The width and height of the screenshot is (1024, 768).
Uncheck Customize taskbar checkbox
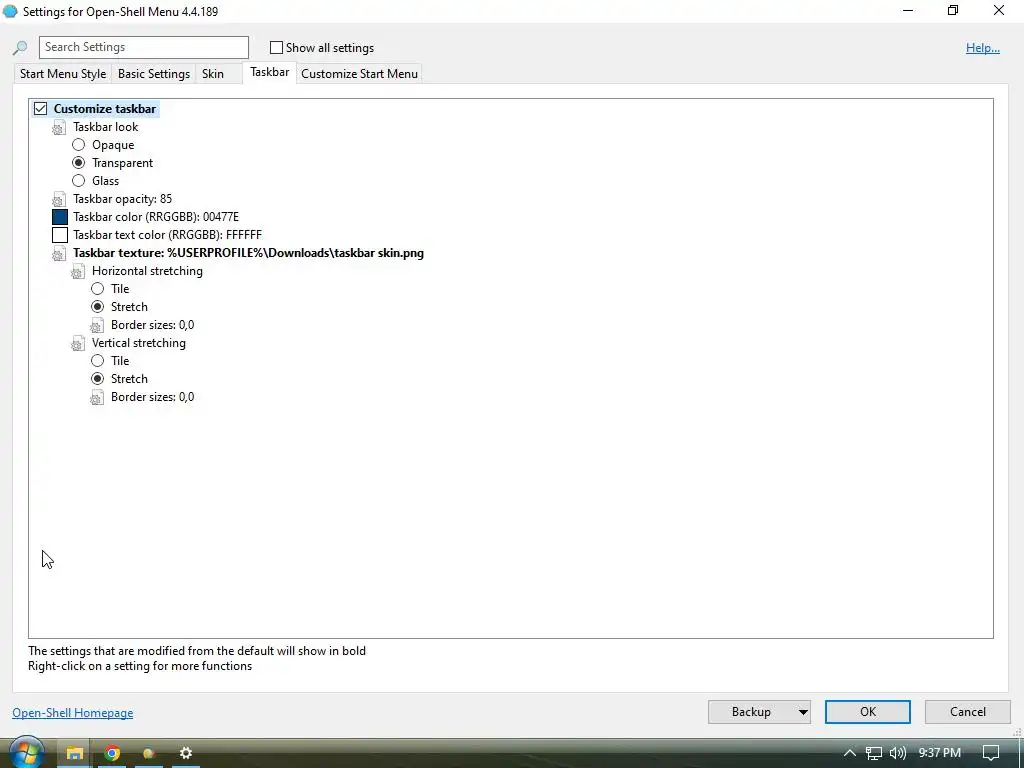40,108
